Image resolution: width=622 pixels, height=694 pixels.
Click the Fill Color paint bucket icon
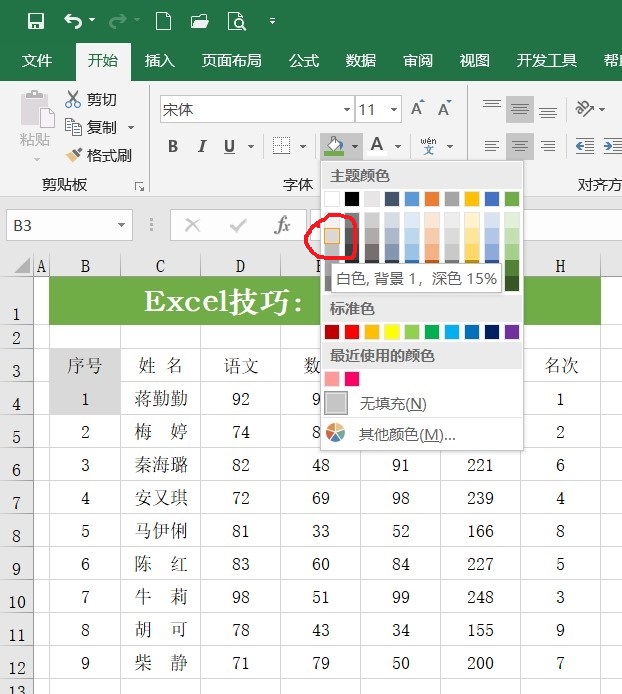pyautogui.click(x=334, y=146)
